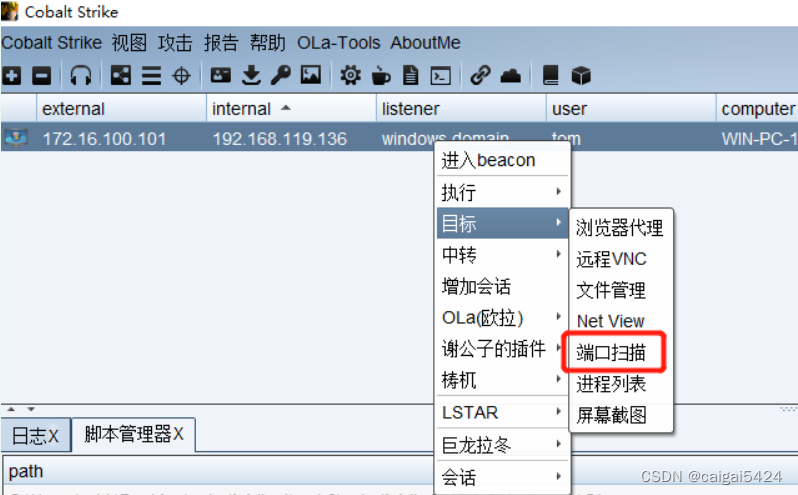This screenshot has height=495, width=798.
Task: Click the internal IP 192.168.119.136
Action: pyautogui.click(x=279, y=139)
